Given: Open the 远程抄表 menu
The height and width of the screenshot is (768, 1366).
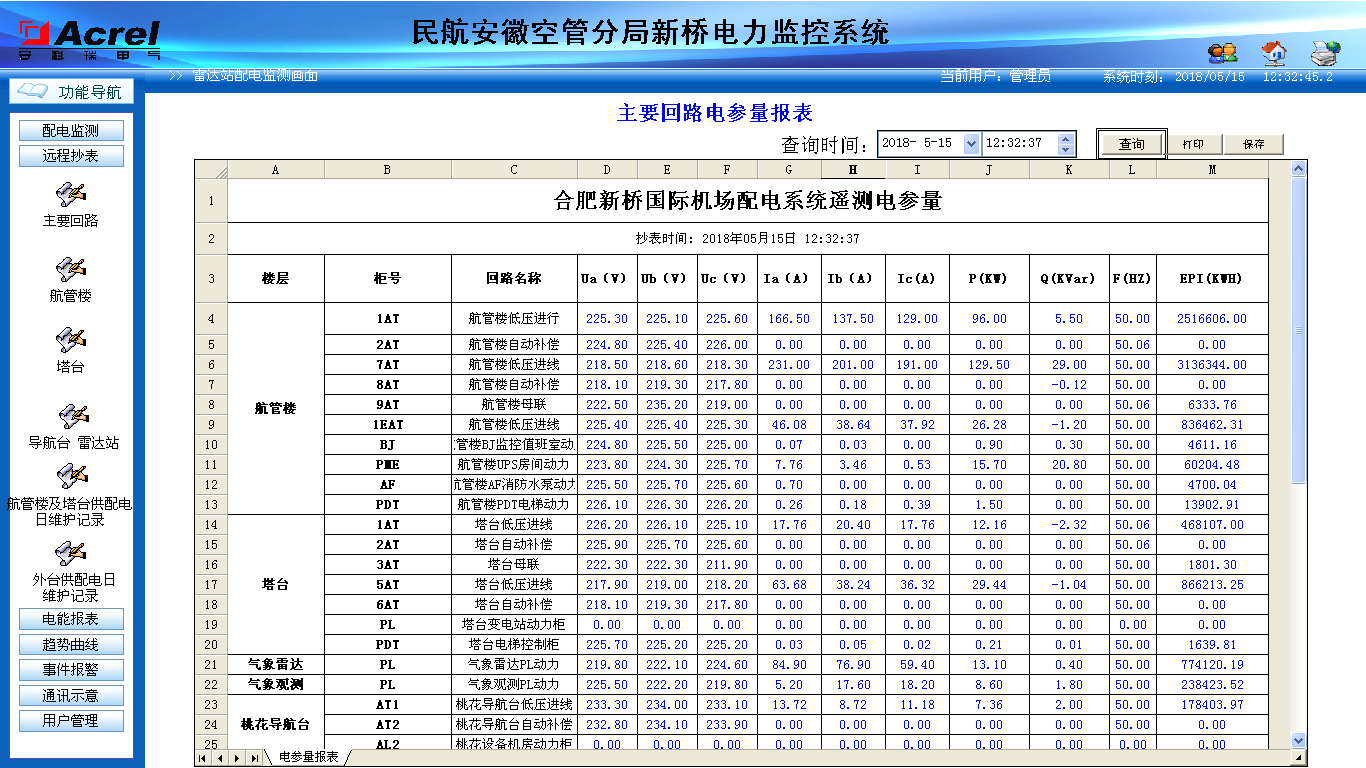Looking at the screenshot, I should tap(70, 156).
